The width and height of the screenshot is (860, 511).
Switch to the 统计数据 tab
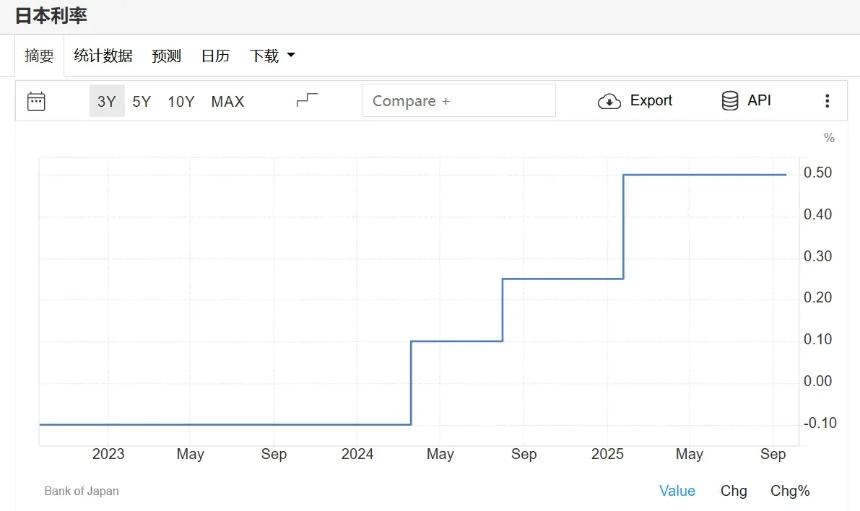pyautogui.click(x=103, y=56)
